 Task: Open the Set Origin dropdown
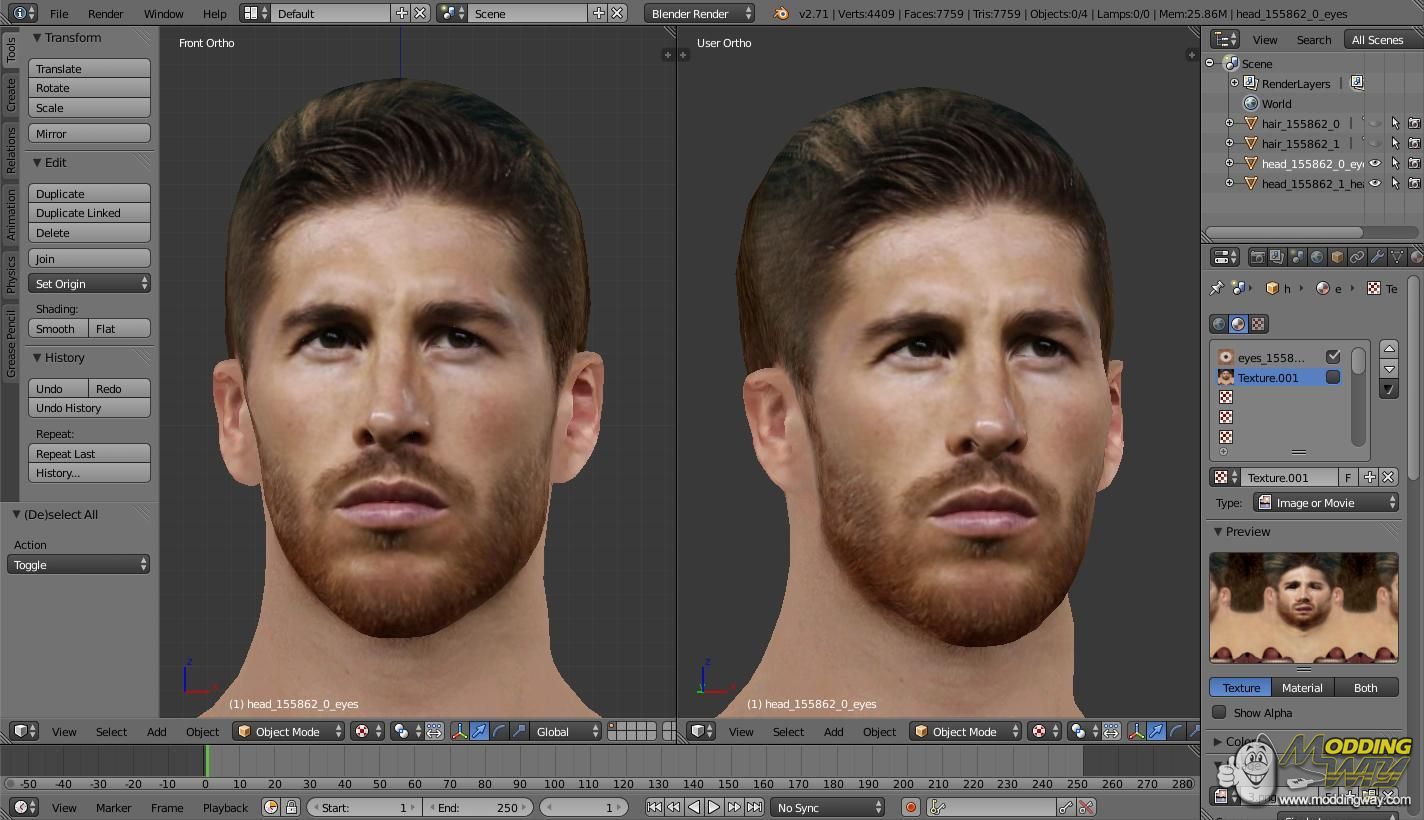click(x=89, y=284)
